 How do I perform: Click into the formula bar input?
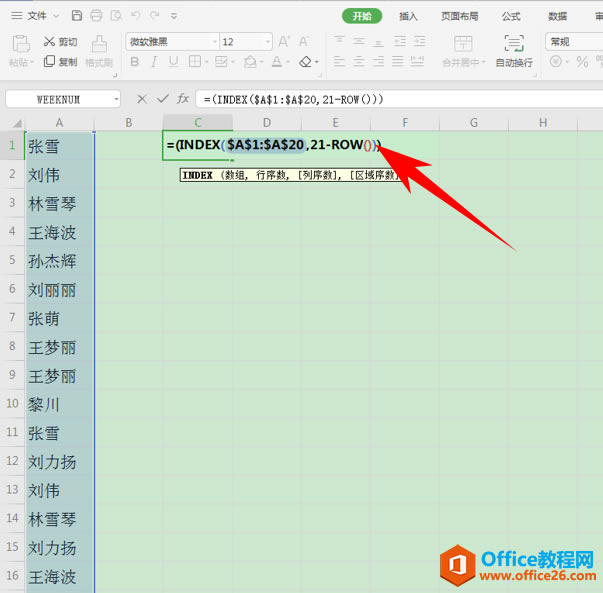[399, 100]
